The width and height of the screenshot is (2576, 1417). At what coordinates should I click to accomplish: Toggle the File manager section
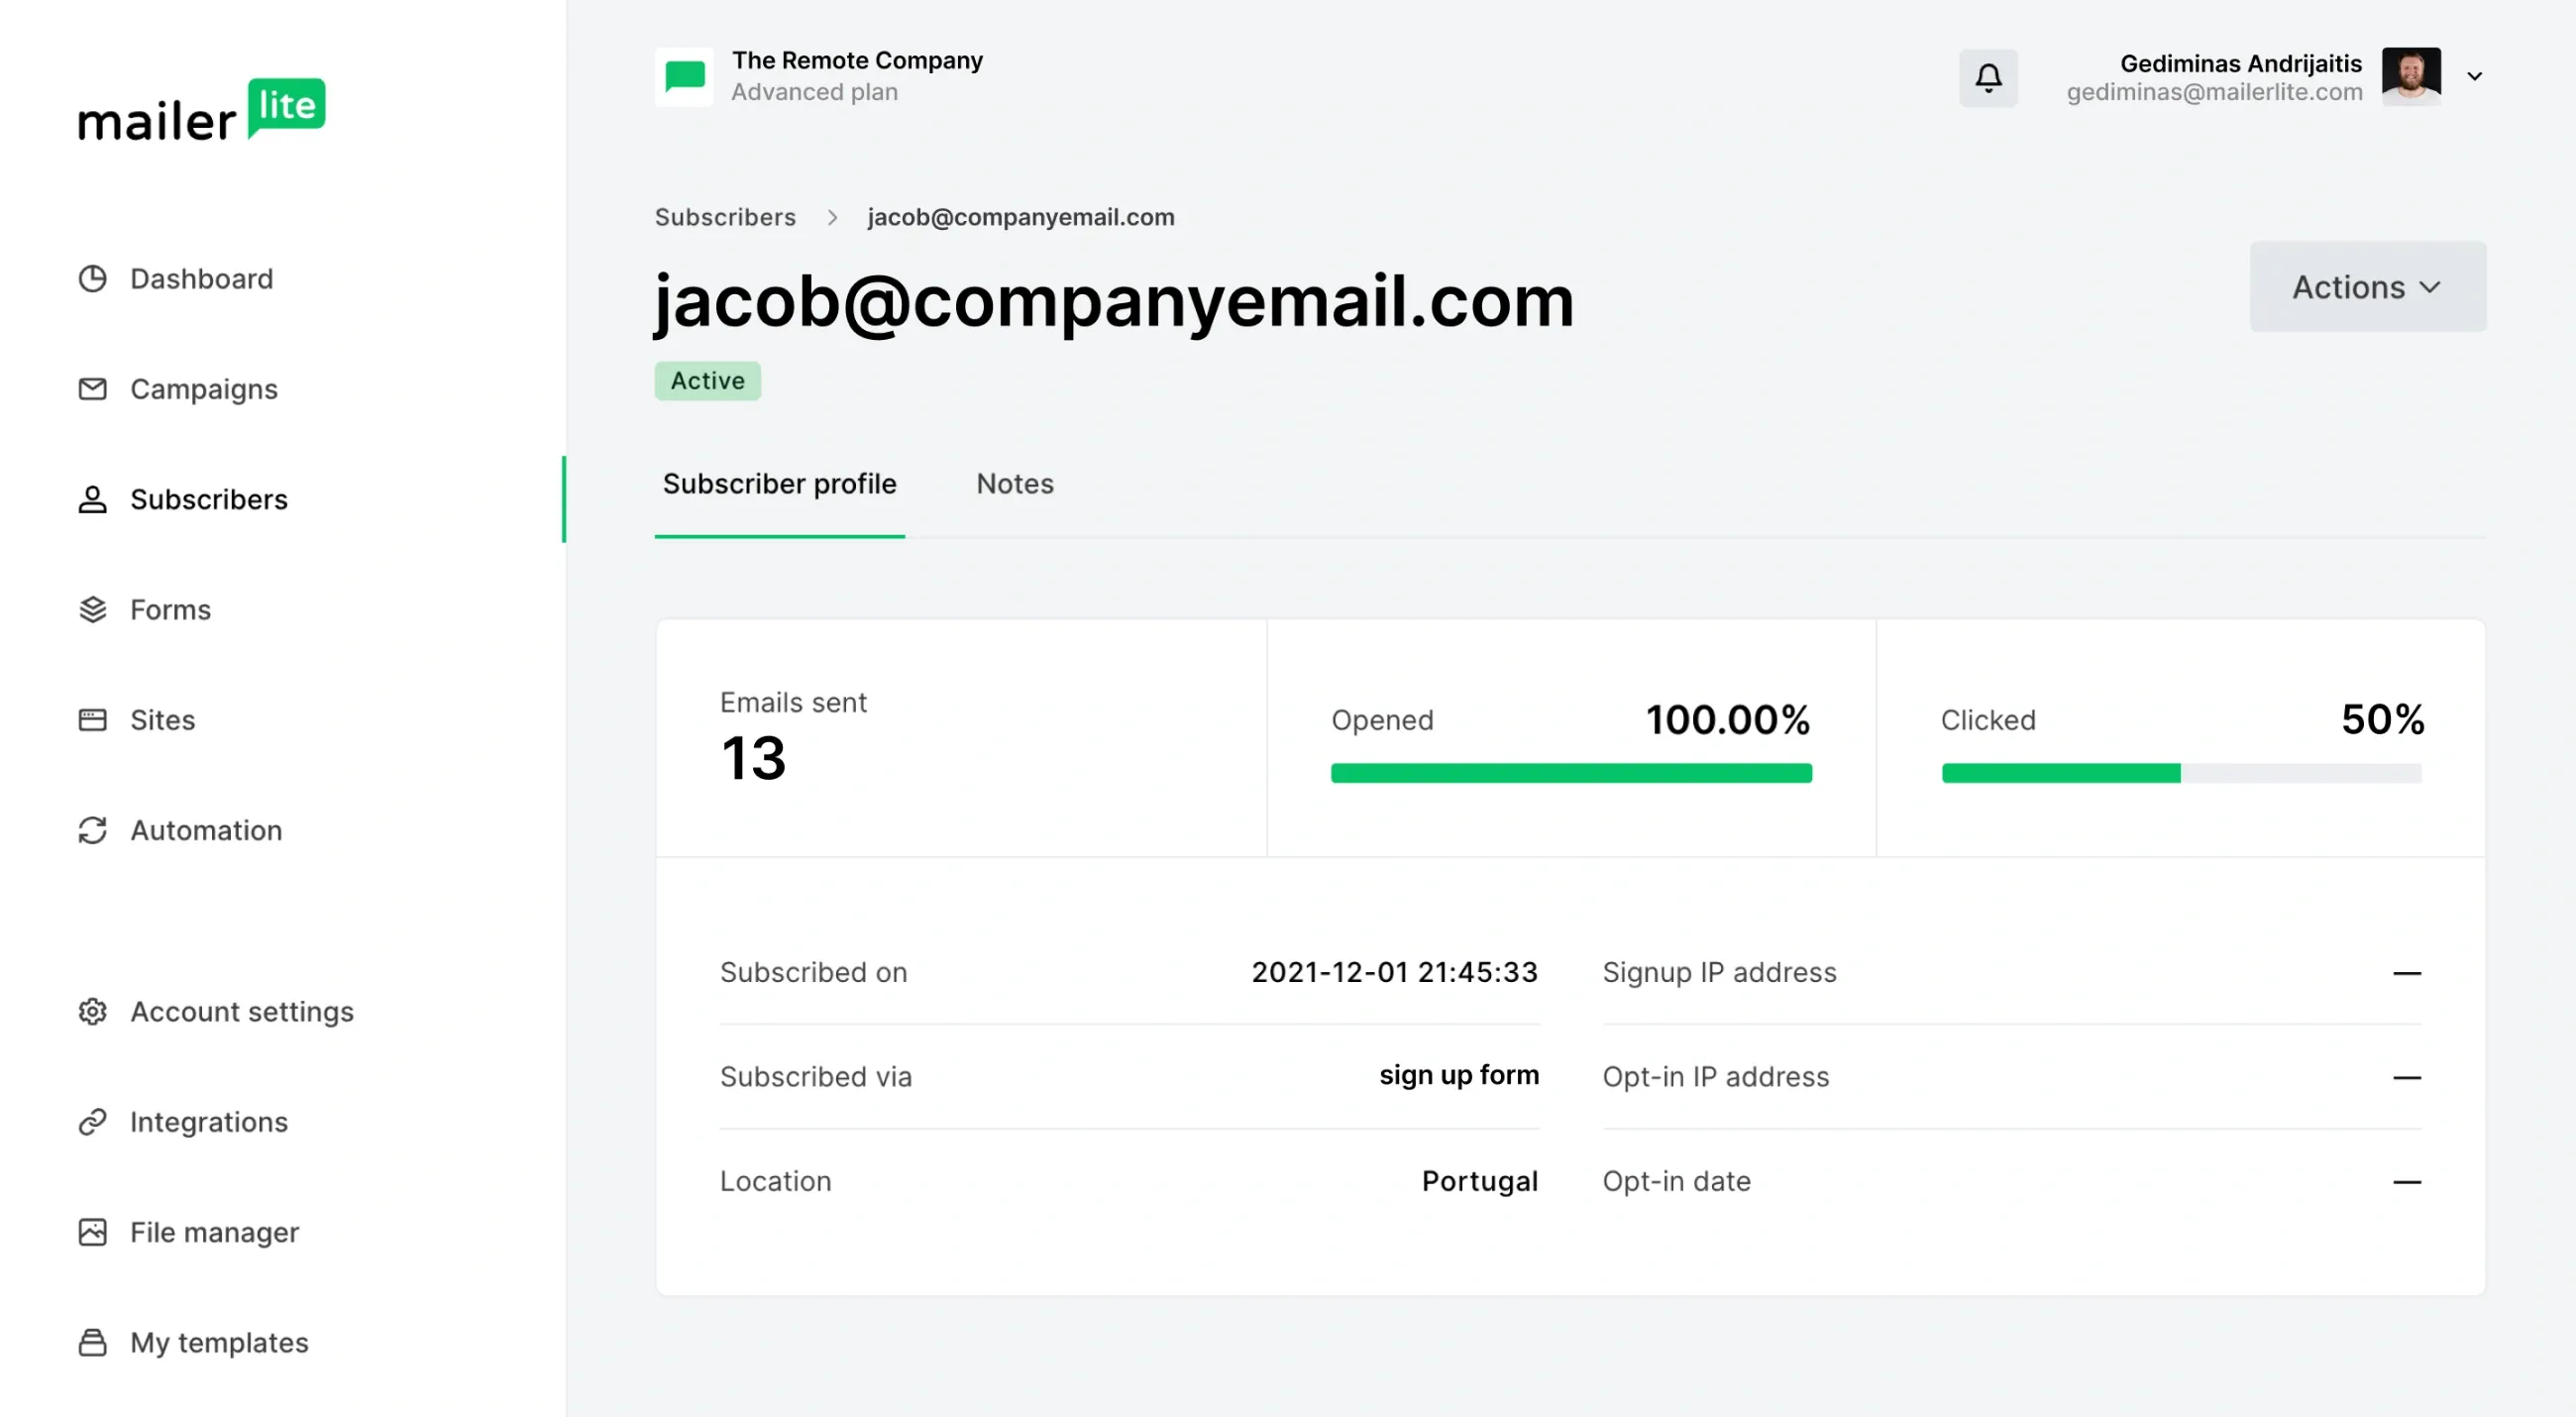tap(215, 1232)
